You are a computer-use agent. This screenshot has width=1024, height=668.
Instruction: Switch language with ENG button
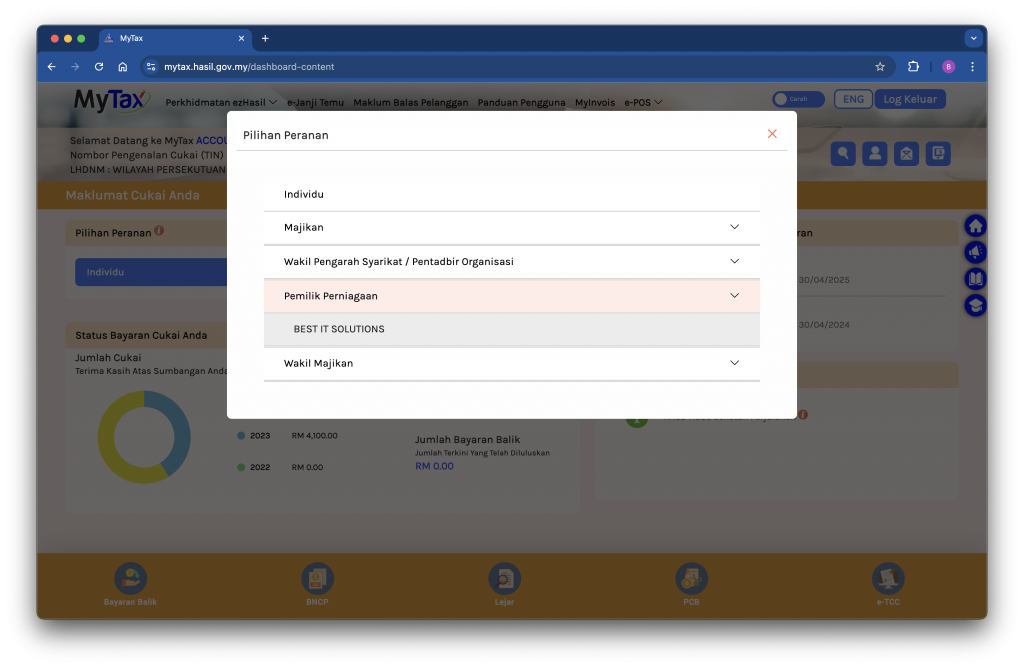[853, 99]
